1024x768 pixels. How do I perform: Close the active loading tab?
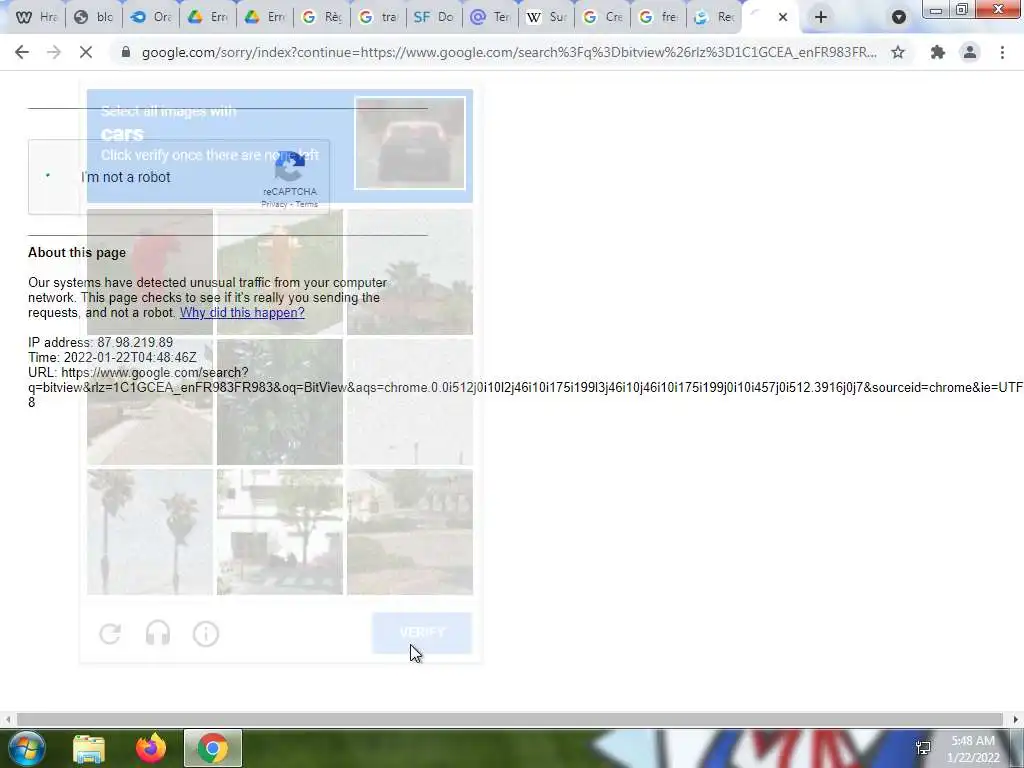[782, 17]
